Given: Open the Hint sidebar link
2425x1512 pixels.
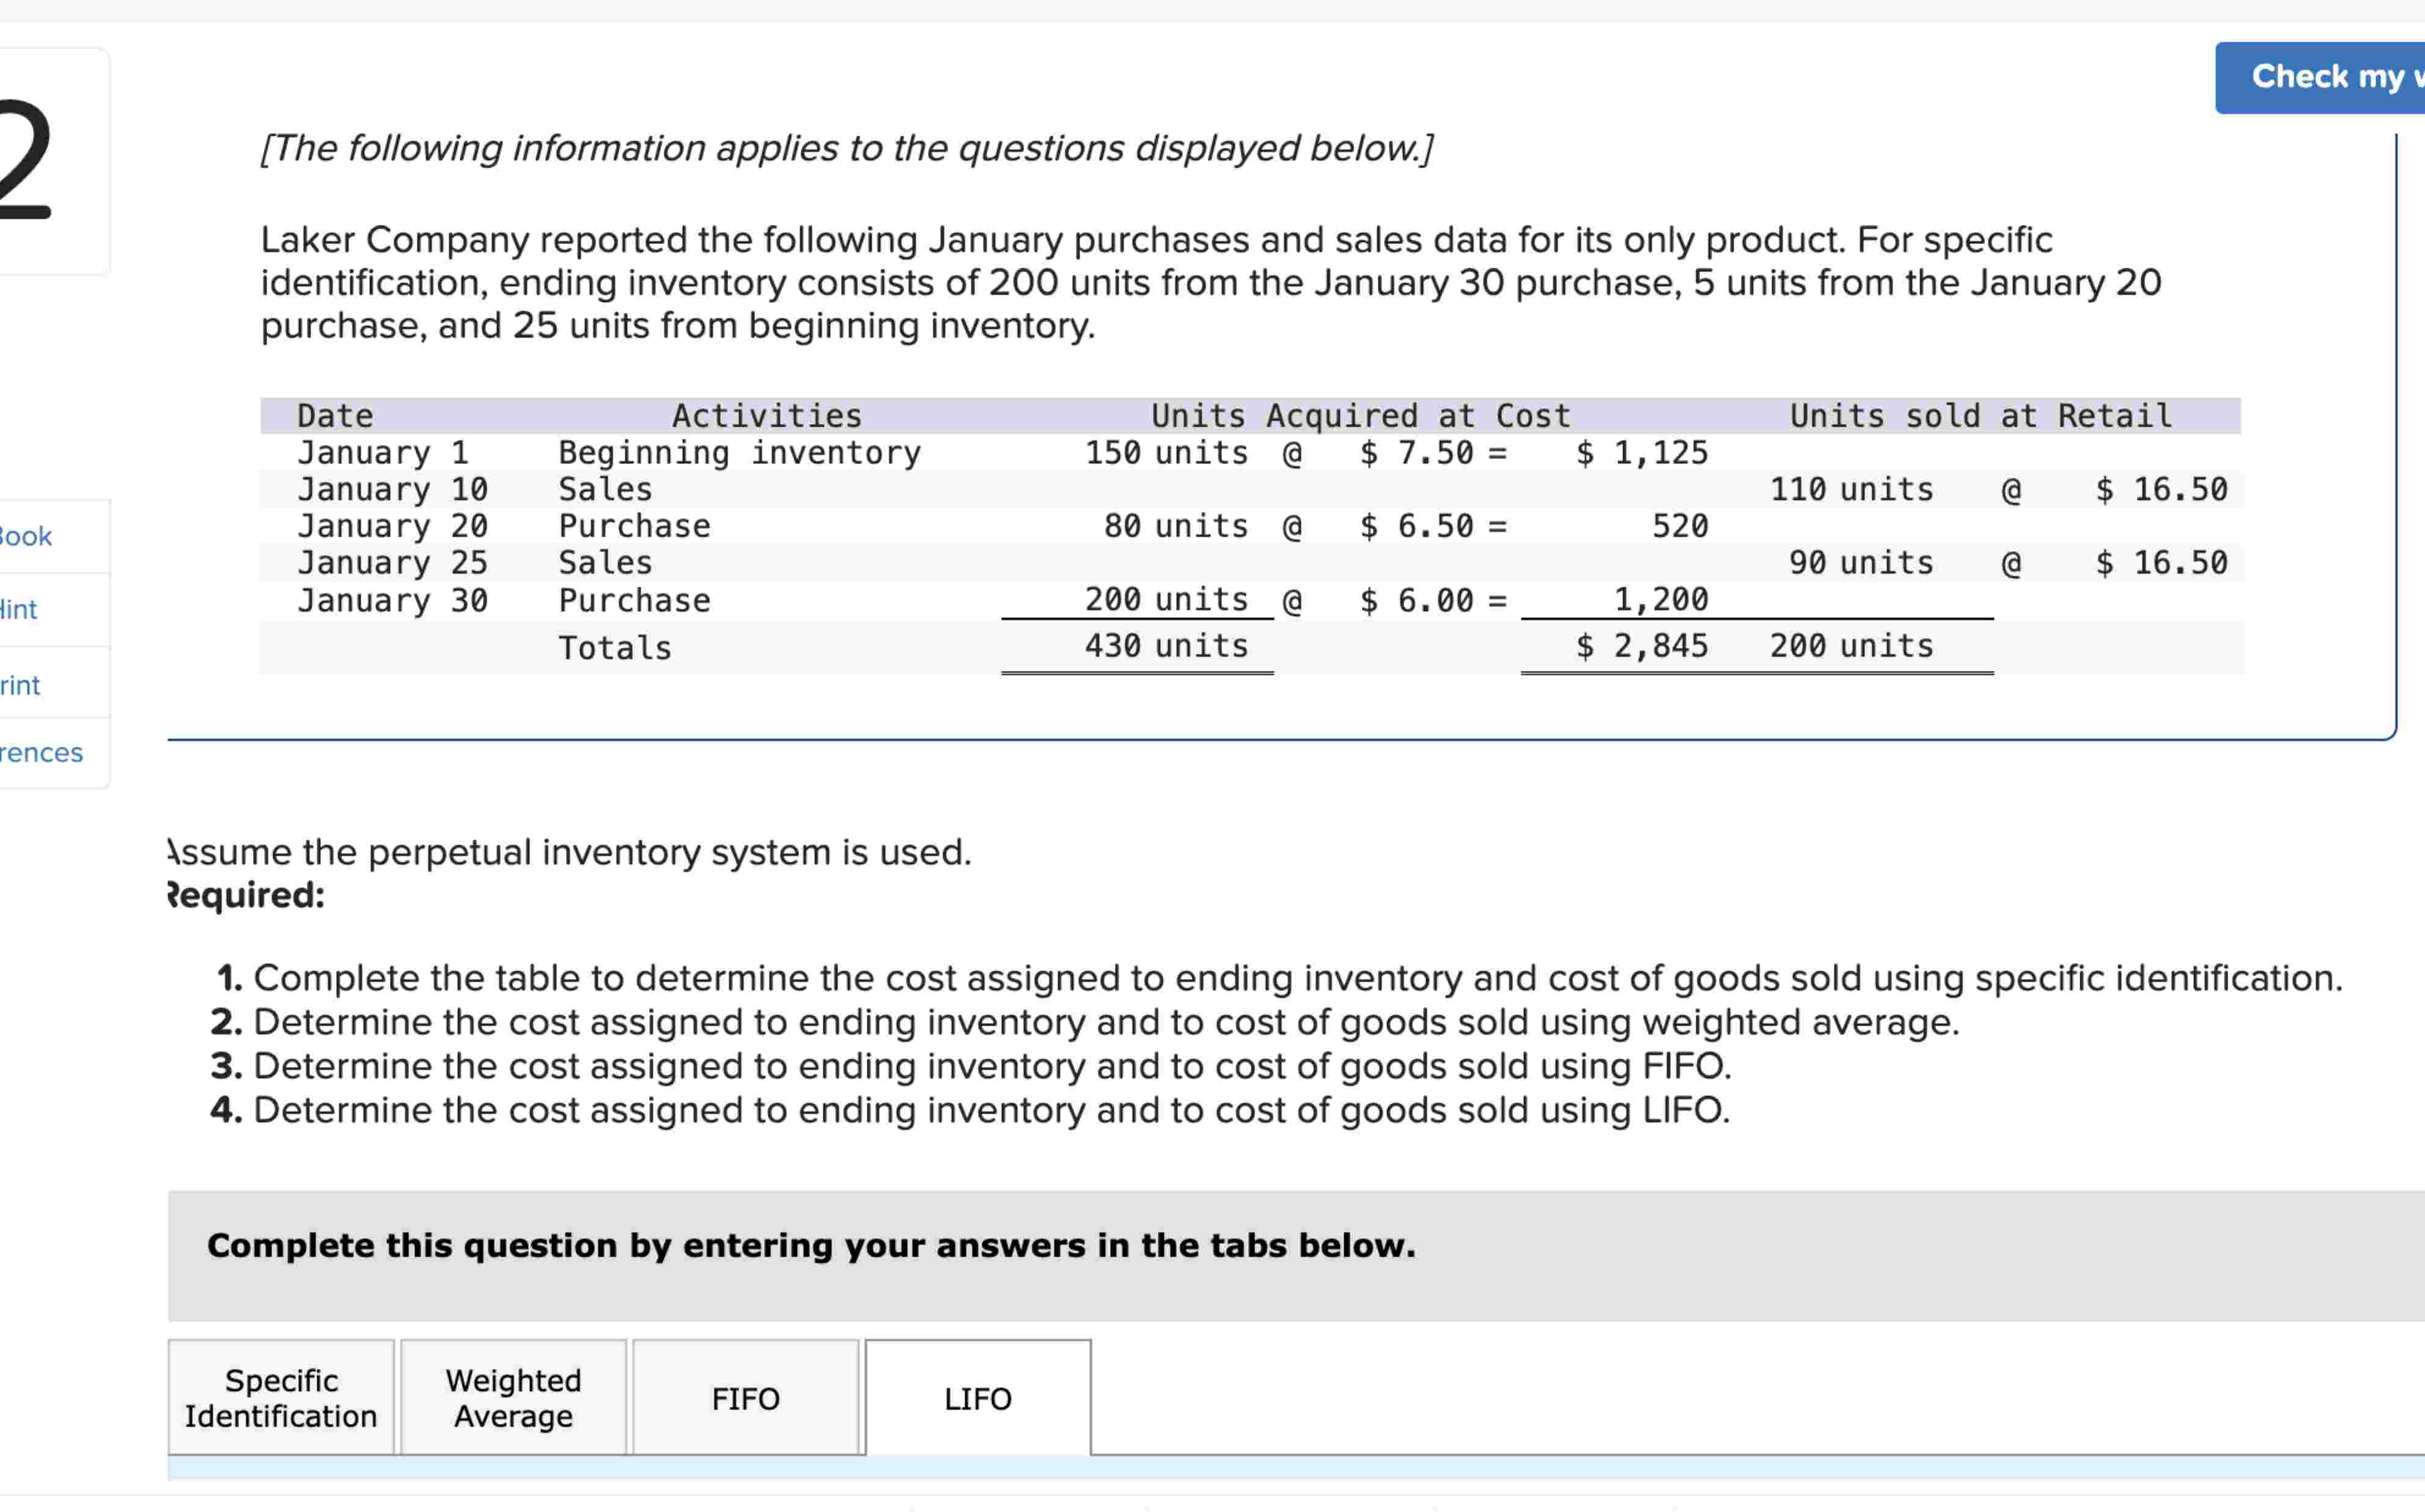Looking at the screenshot, I should coord(19,610).
